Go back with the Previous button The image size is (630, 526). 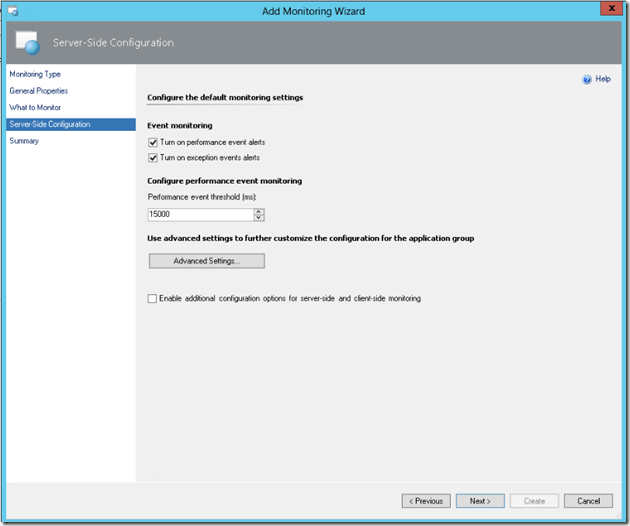[x=425, y=501]
